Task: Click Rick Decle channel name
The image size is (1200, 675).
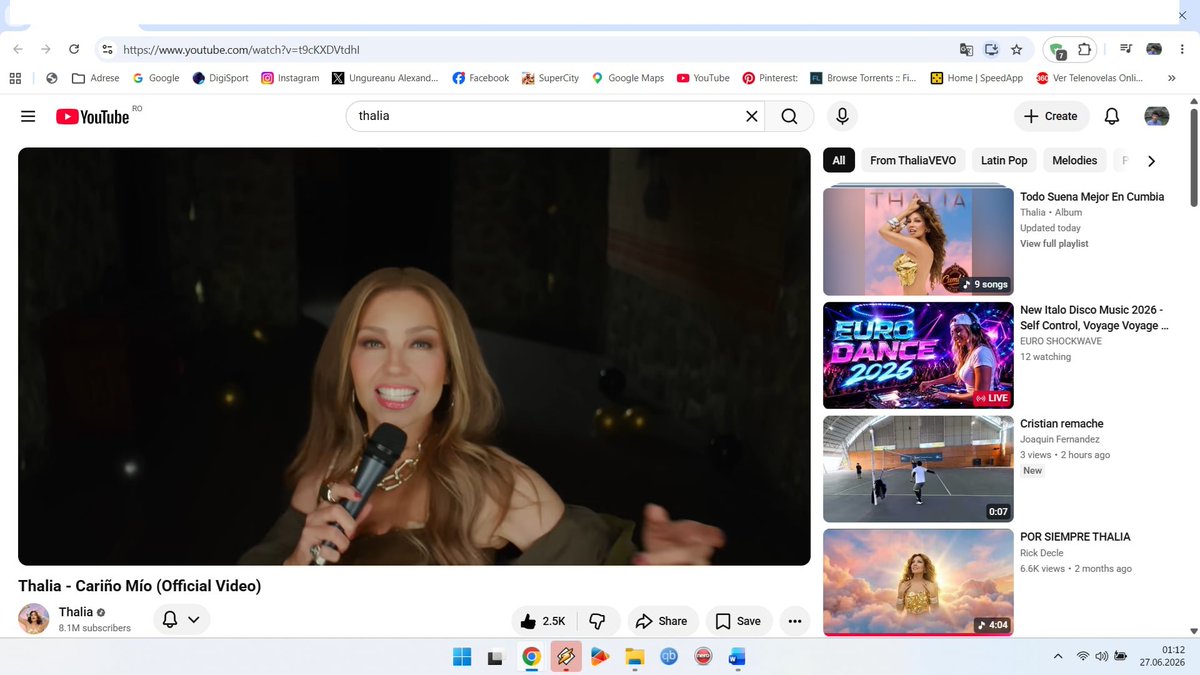Action: click(x=1042, y=553)
